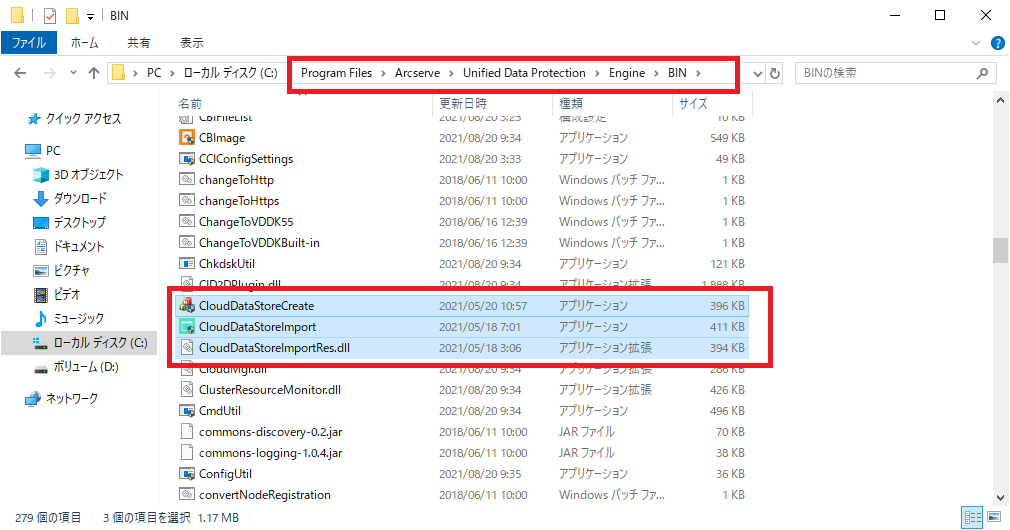Click the ChangeToVDDK55 batch file icon
Screen dimensions: 1010x530
click(187, 222)
